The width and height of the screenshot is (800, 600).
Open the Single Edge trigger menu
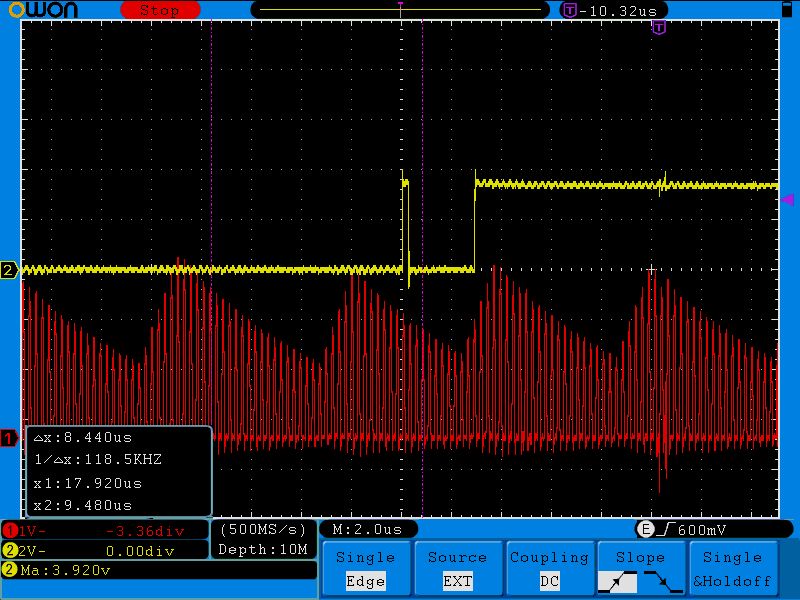coord(366,569)
